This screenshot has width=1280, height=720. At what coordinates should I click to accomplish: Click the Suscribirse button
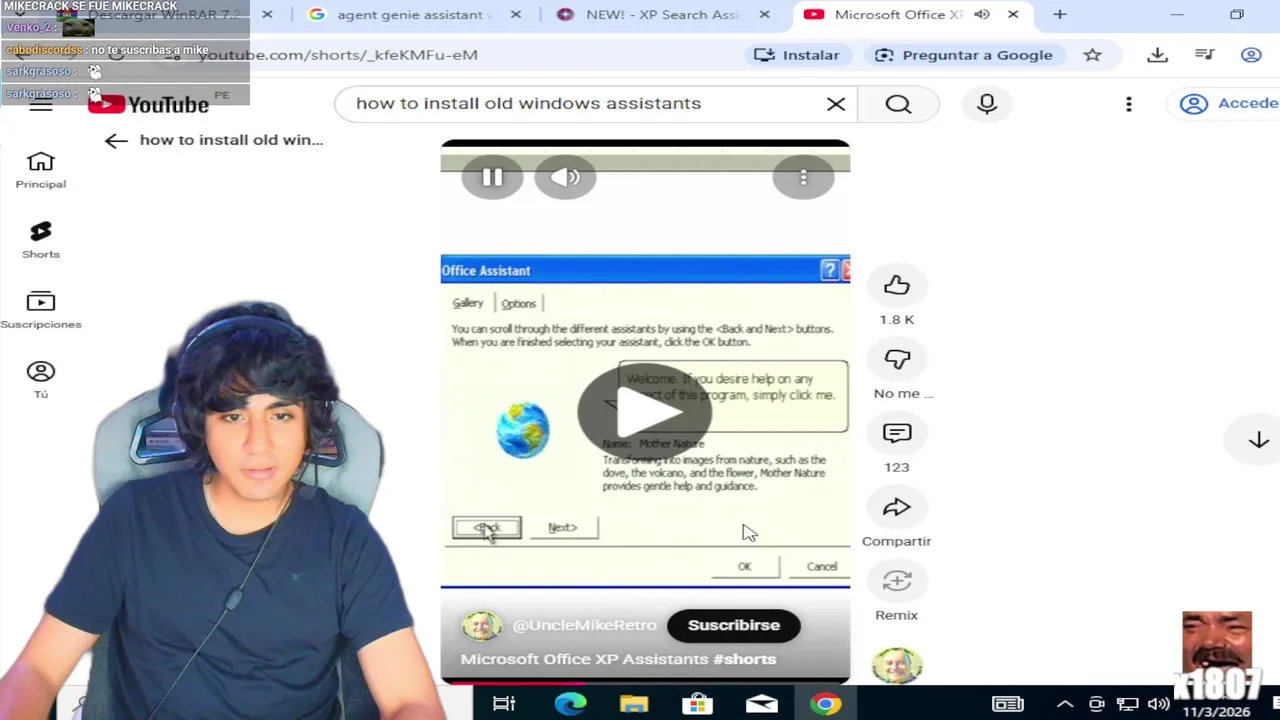(733, 625)
